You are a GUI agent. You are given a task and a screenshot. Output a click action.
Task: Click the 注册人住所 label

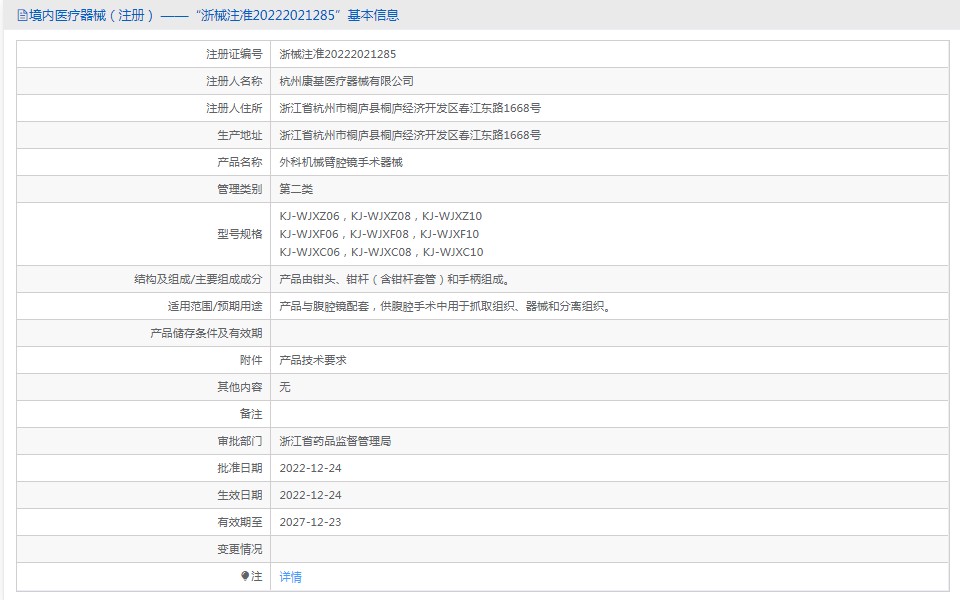[234, 108]
